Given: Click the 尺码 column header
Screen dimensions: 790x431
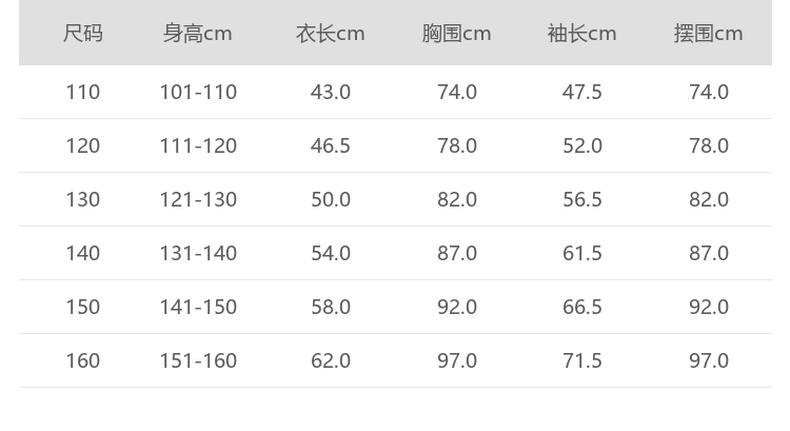Looking at the screenshot, I should tap(83, 33).
